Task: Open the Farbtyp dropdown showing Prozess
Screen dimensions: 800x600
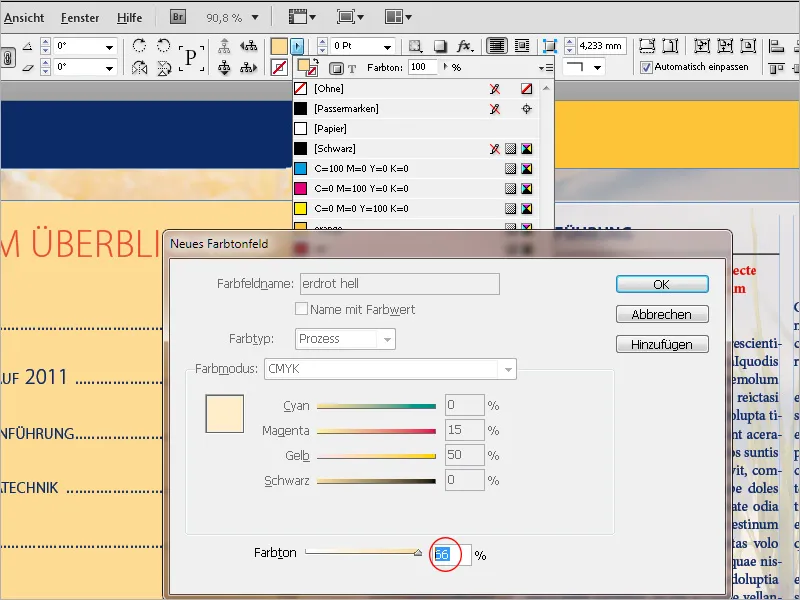Action: click(345, 339)
